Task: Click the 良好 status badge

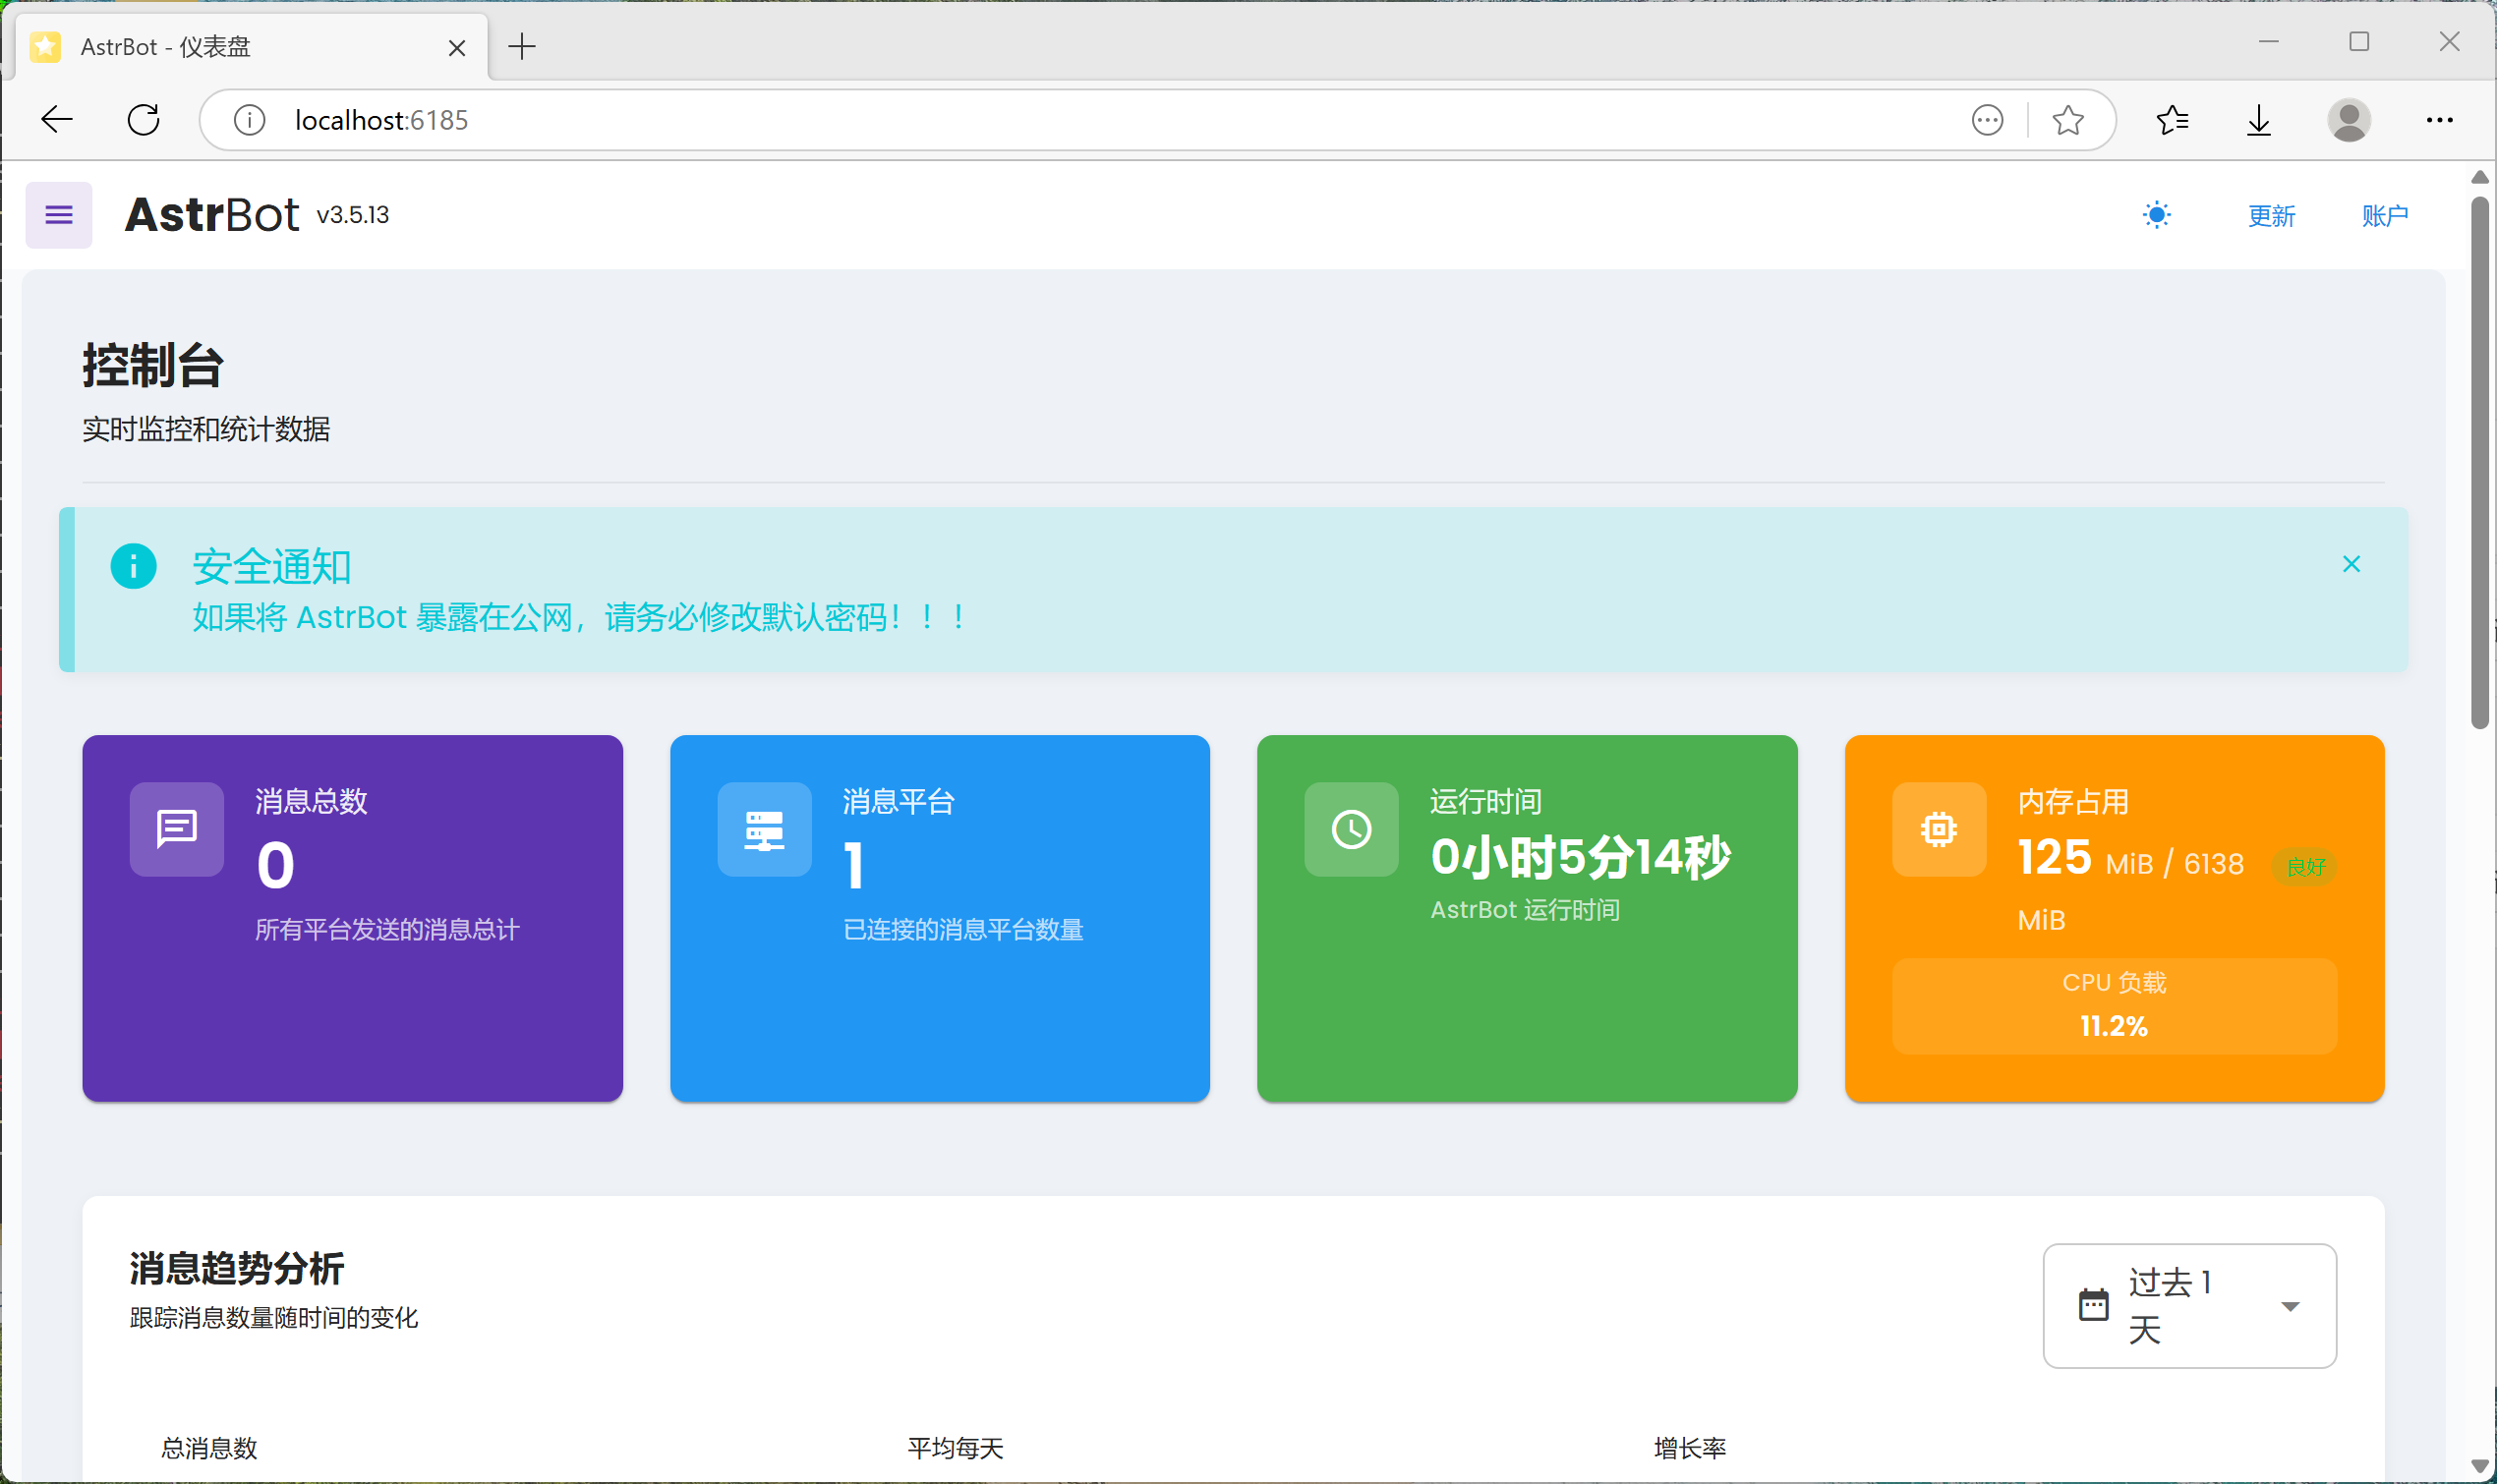Action: 2305,866
